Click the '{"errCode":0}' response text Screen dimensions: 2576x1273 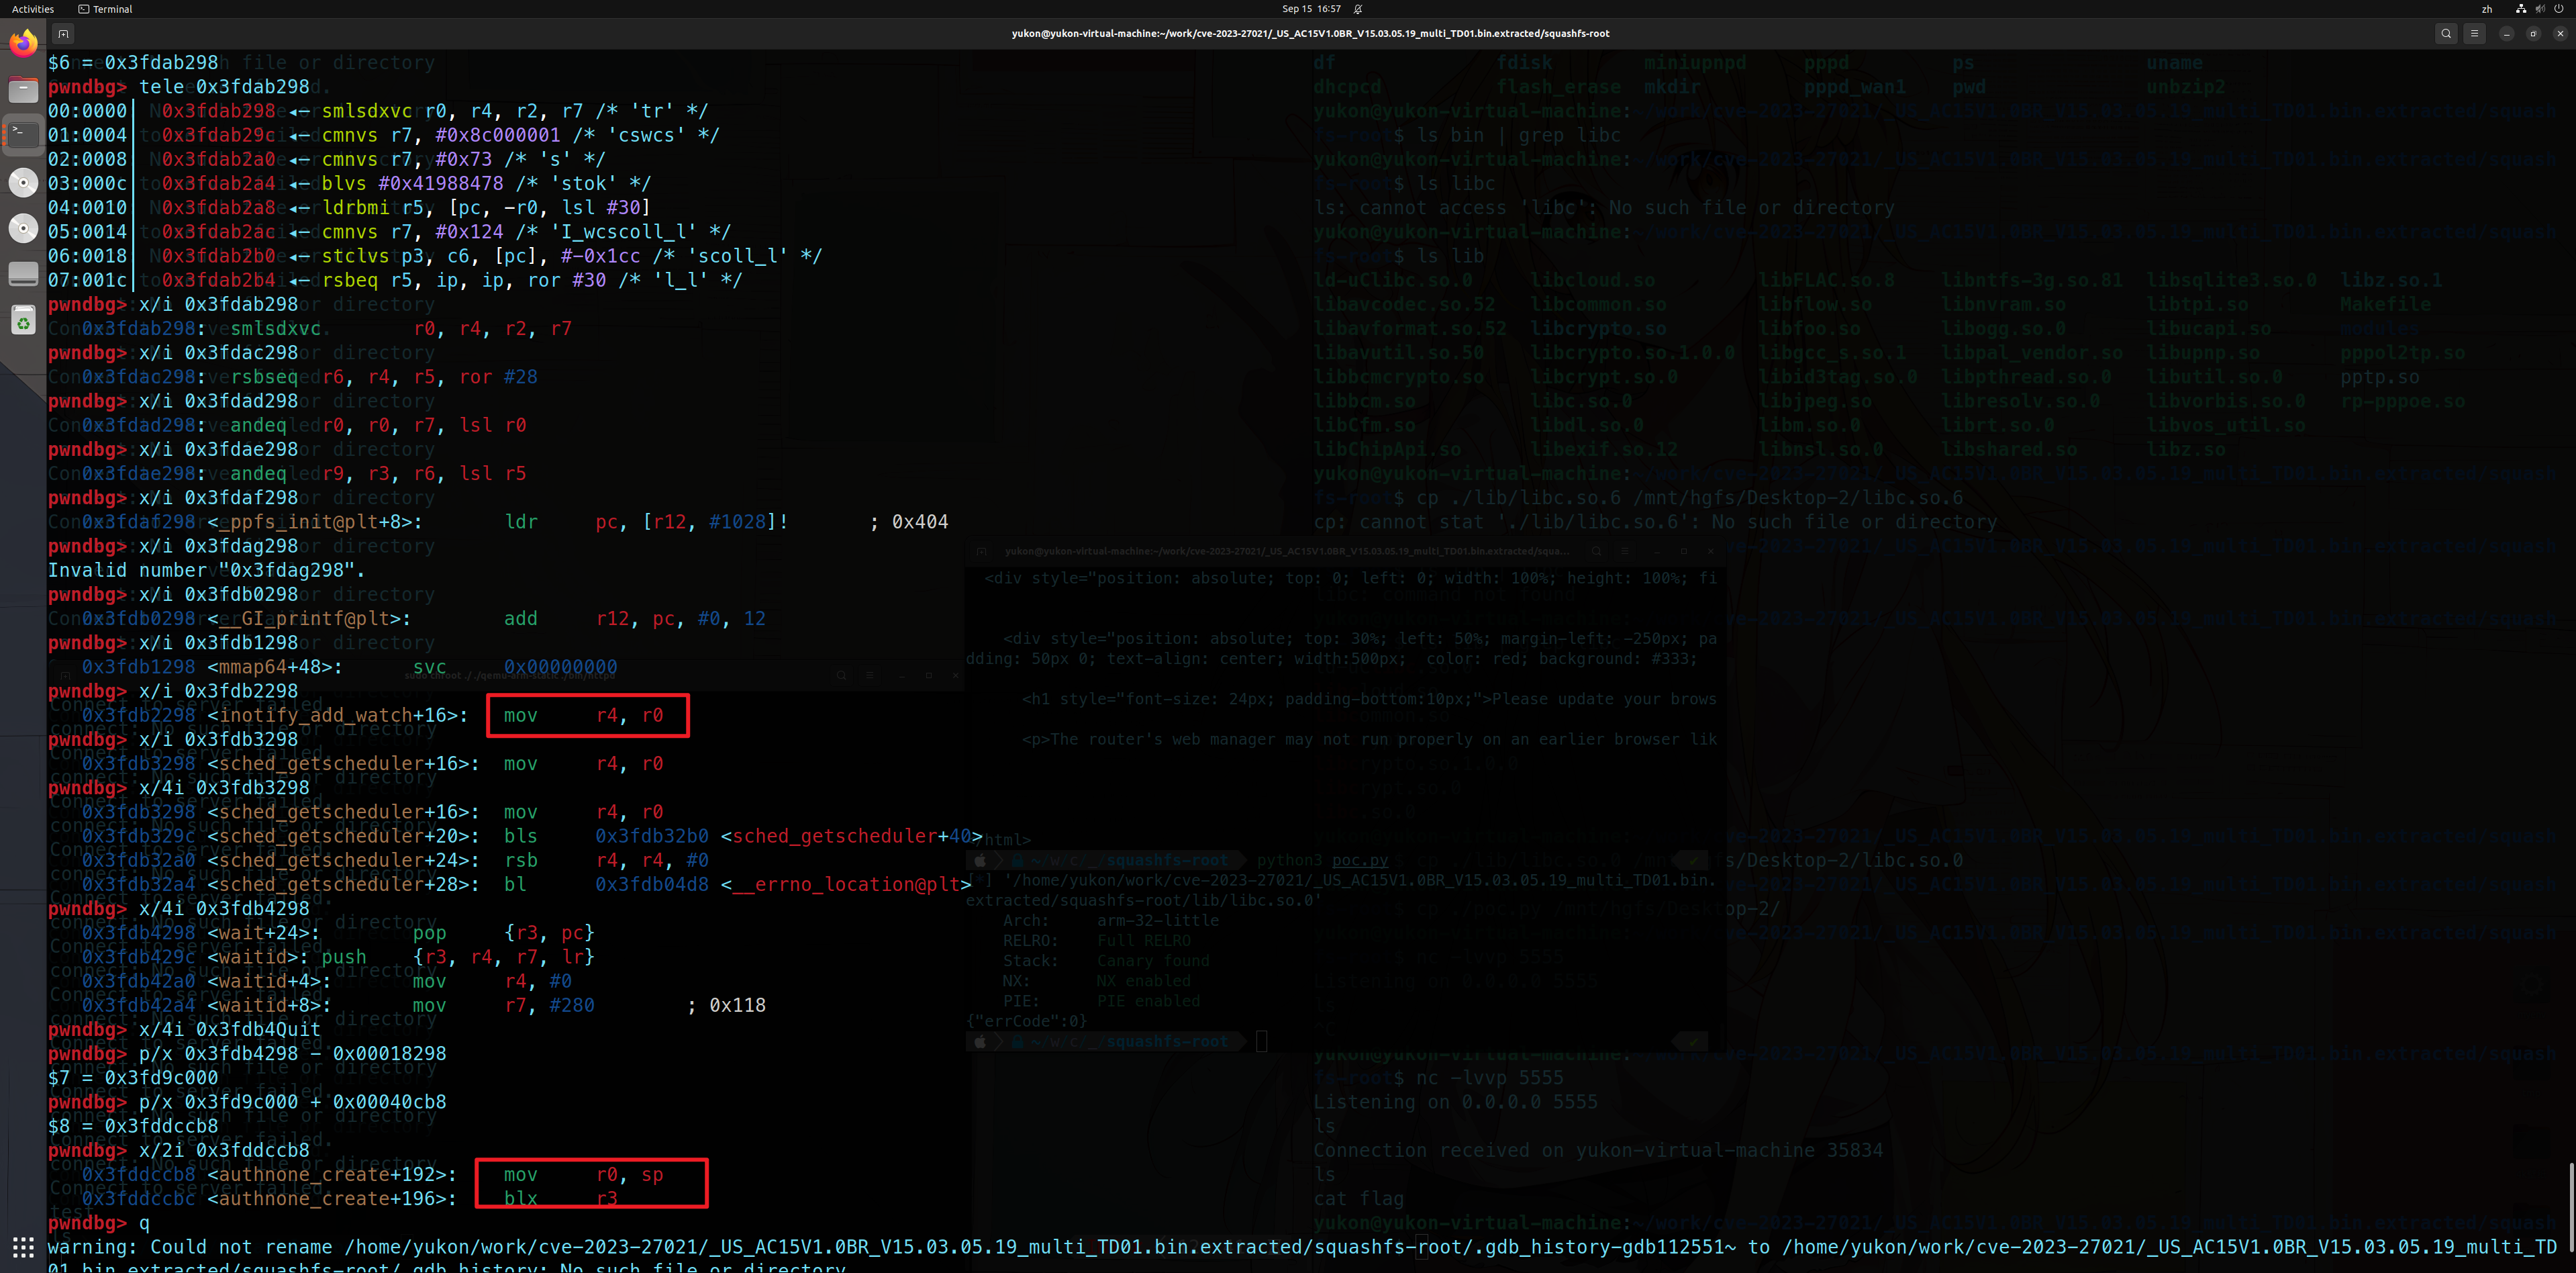1026,1021
